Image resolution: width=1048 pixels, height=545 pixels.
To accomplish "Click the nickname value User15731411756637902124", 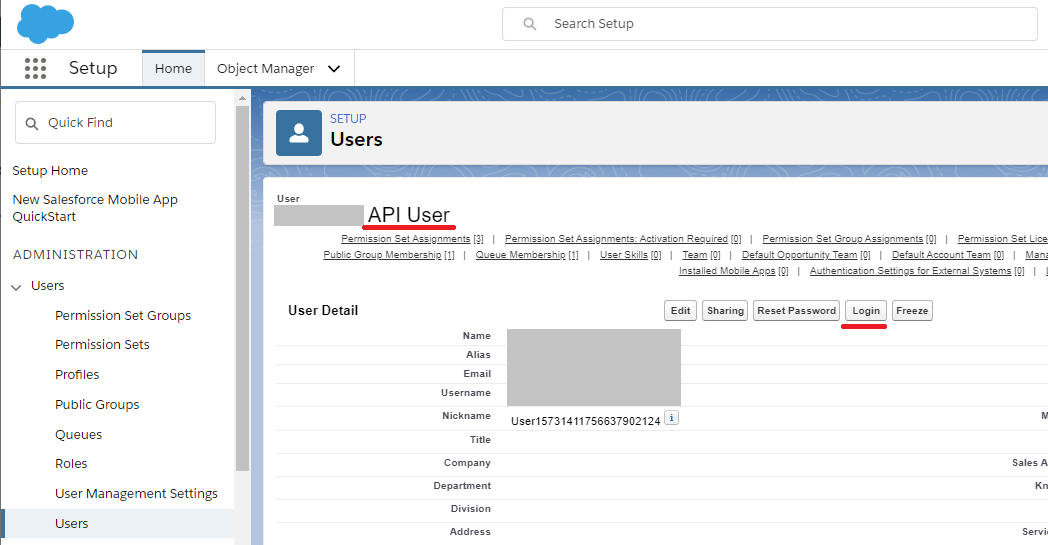I will pos(585,421).
